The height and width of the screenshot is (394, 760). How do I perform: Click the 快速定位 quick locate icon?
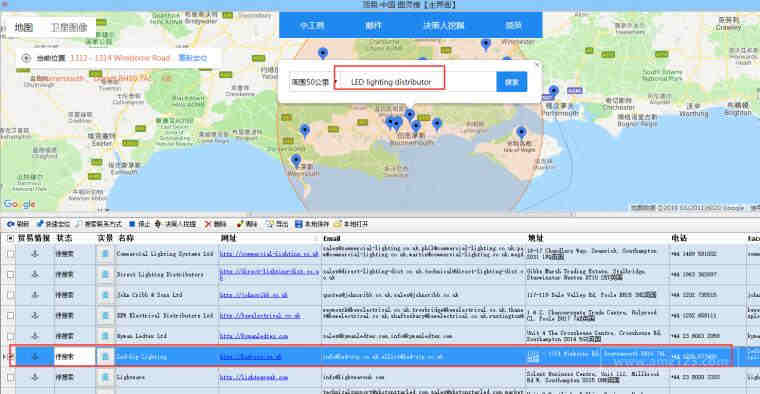click(40, 224)
